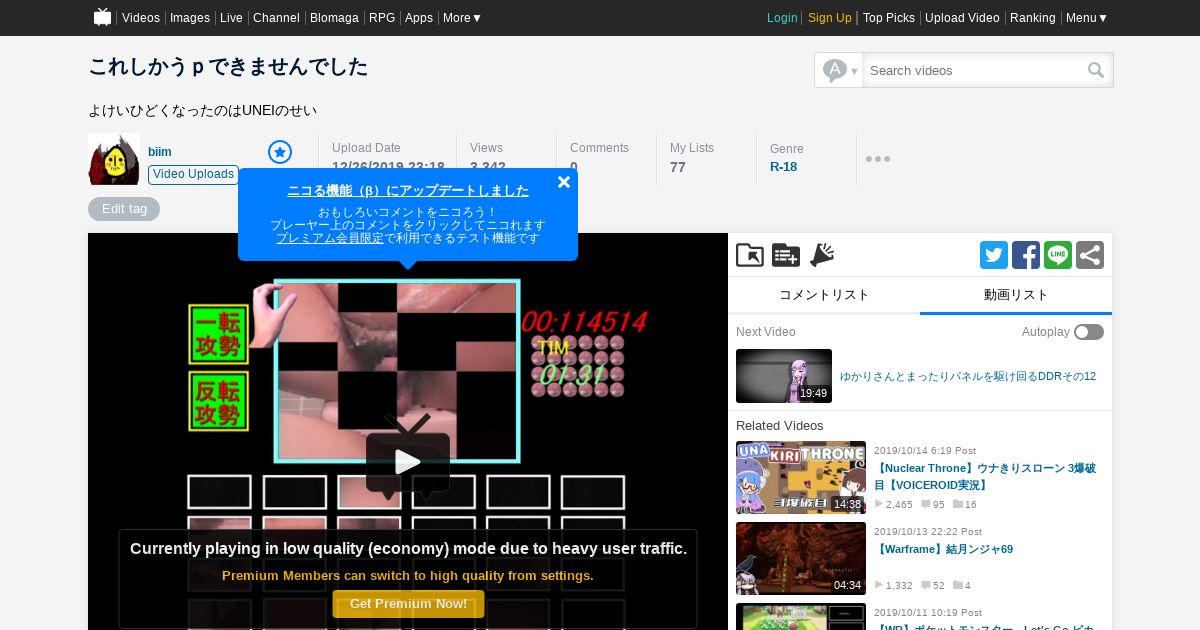The image size is (1200, 630).
Task: Open the R-18 genre link
Action: (x=784, y=167)
